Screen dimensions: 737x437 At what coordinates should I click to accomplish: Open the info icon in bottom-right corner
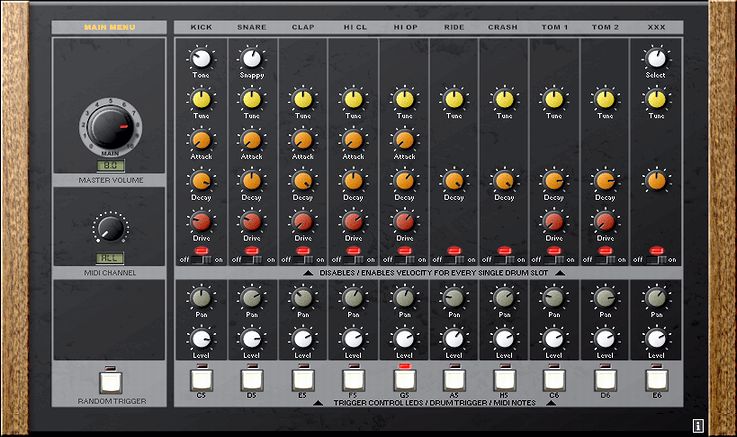(x=698, y=426)
